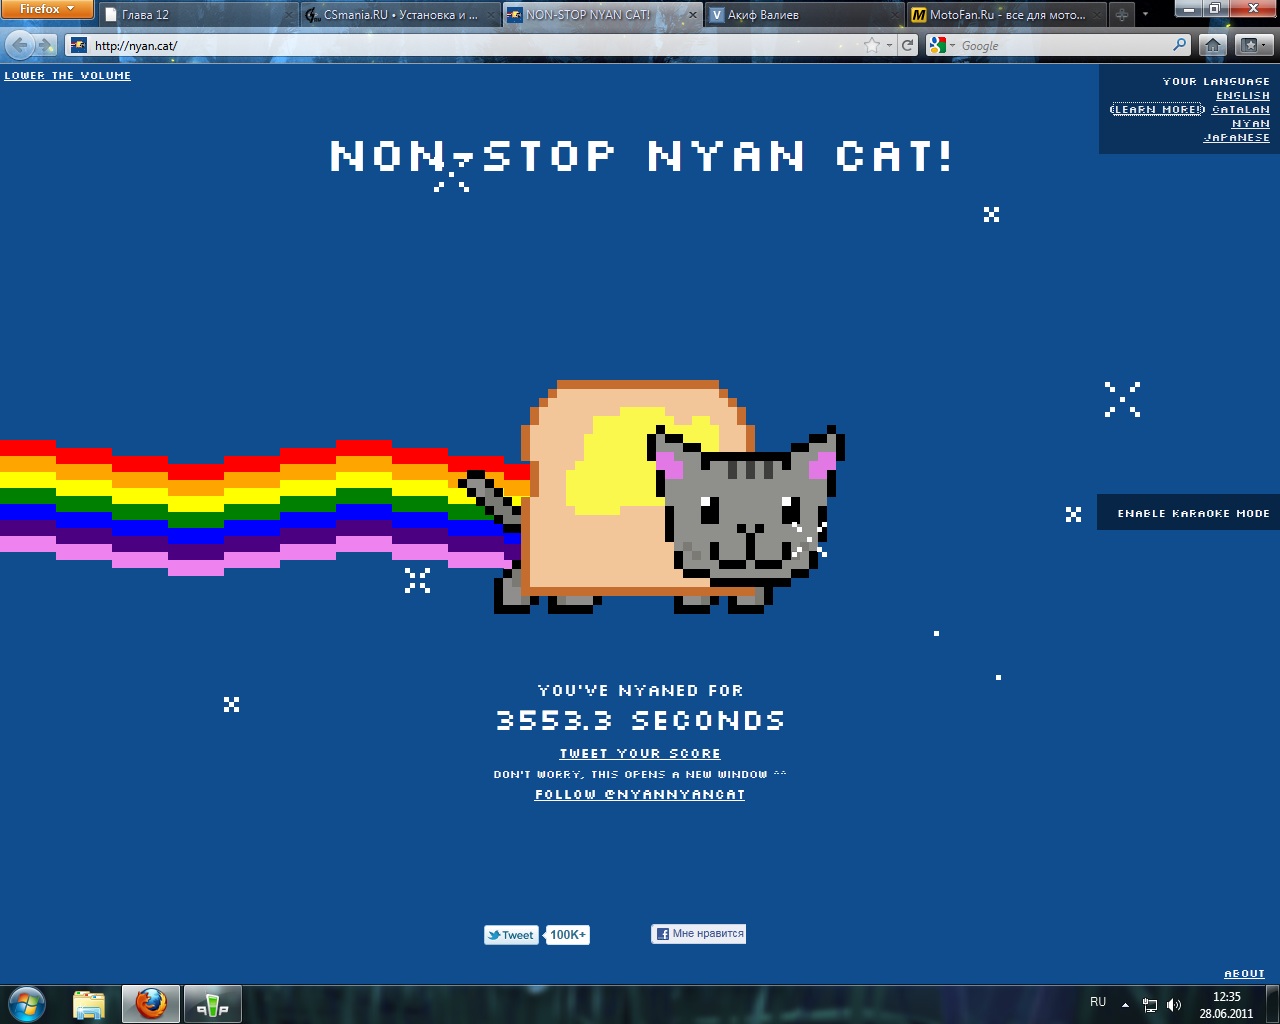
Task: Choose Nyan language link
Action: (x=1251, y=124)
